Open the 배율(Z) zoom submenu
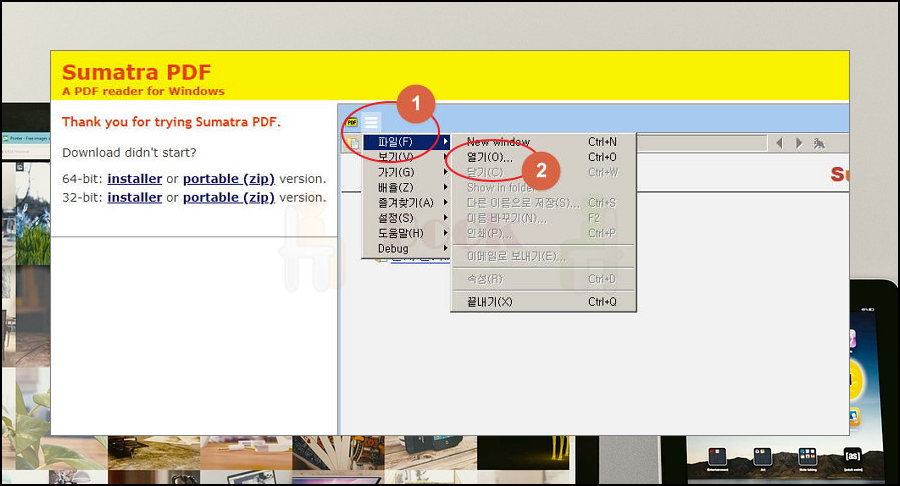Image resolution: width=900 pixels, height=486 pixels. click(406, 188)
